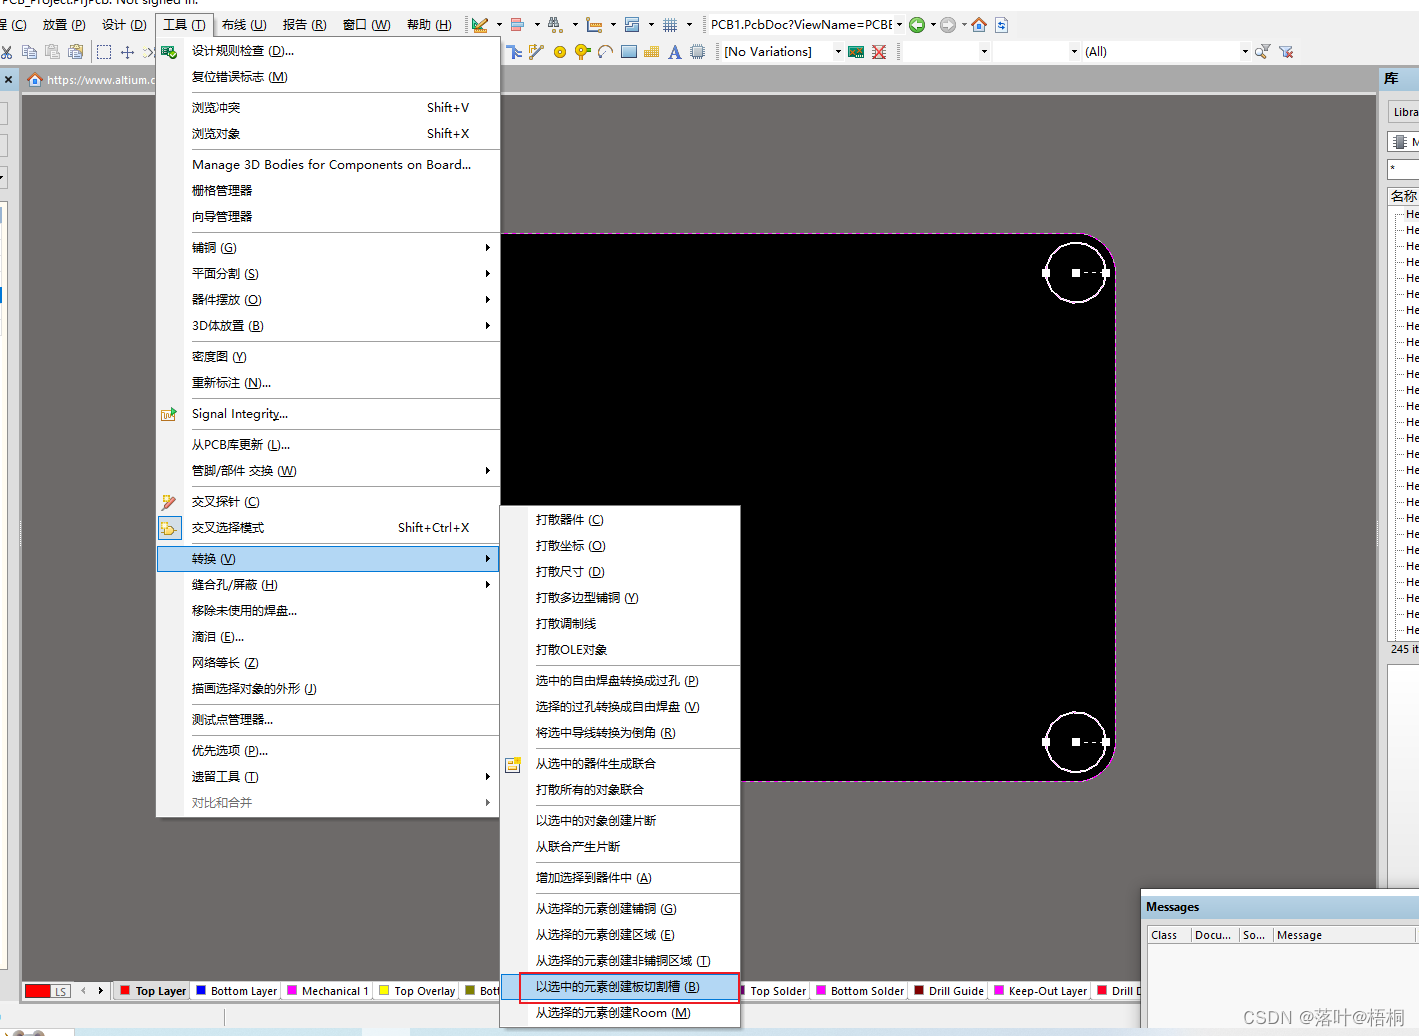1419x1036 pixels.
Task: Select the rectangular selection tool icon
Action: [x=104, y=52]
